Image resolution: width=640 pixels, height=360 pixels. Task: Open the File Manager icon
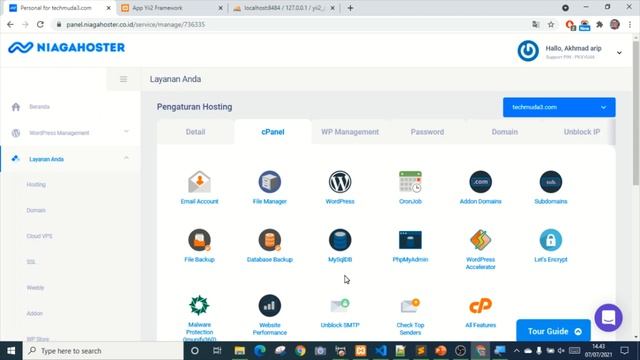coord(269,182)
